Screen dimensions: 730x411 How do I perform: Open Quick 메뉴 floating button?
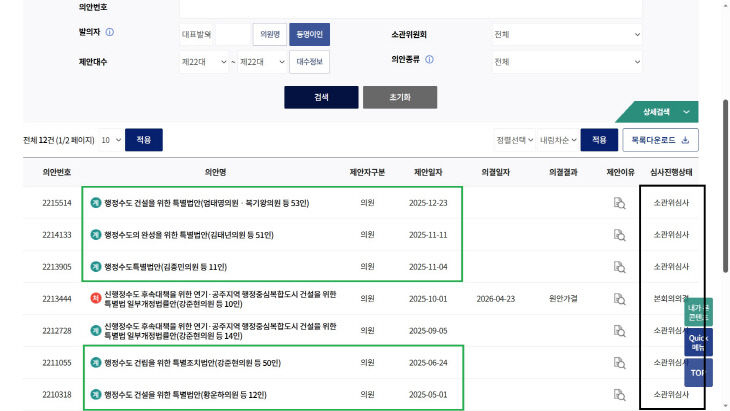tap(698, 343)
